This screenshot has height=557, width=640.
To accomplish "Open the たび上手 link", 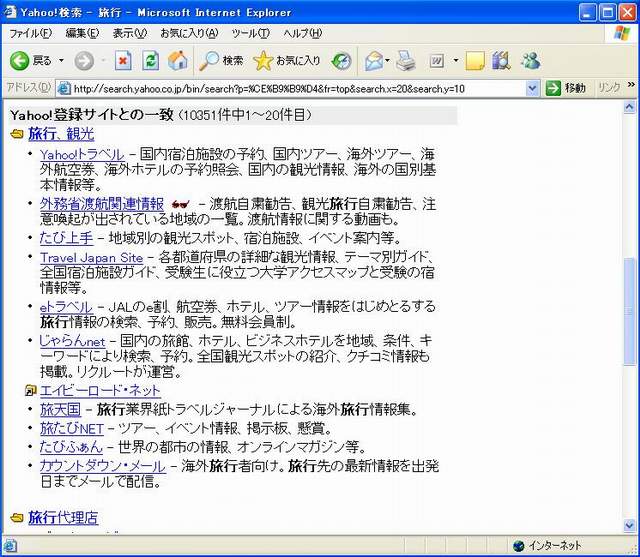I will click(x=67, y=238).
